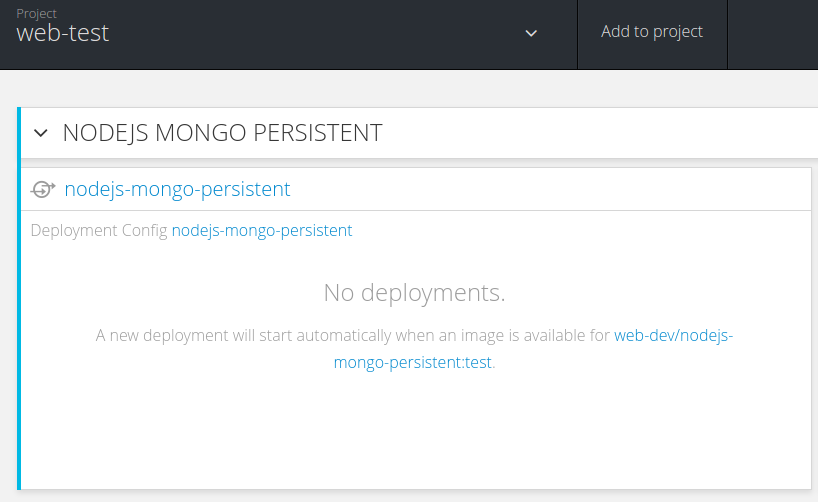Open the nodejs-mongo-persistent title link
Viewport: 818px width, 502px height.
[x=177, y=189]
